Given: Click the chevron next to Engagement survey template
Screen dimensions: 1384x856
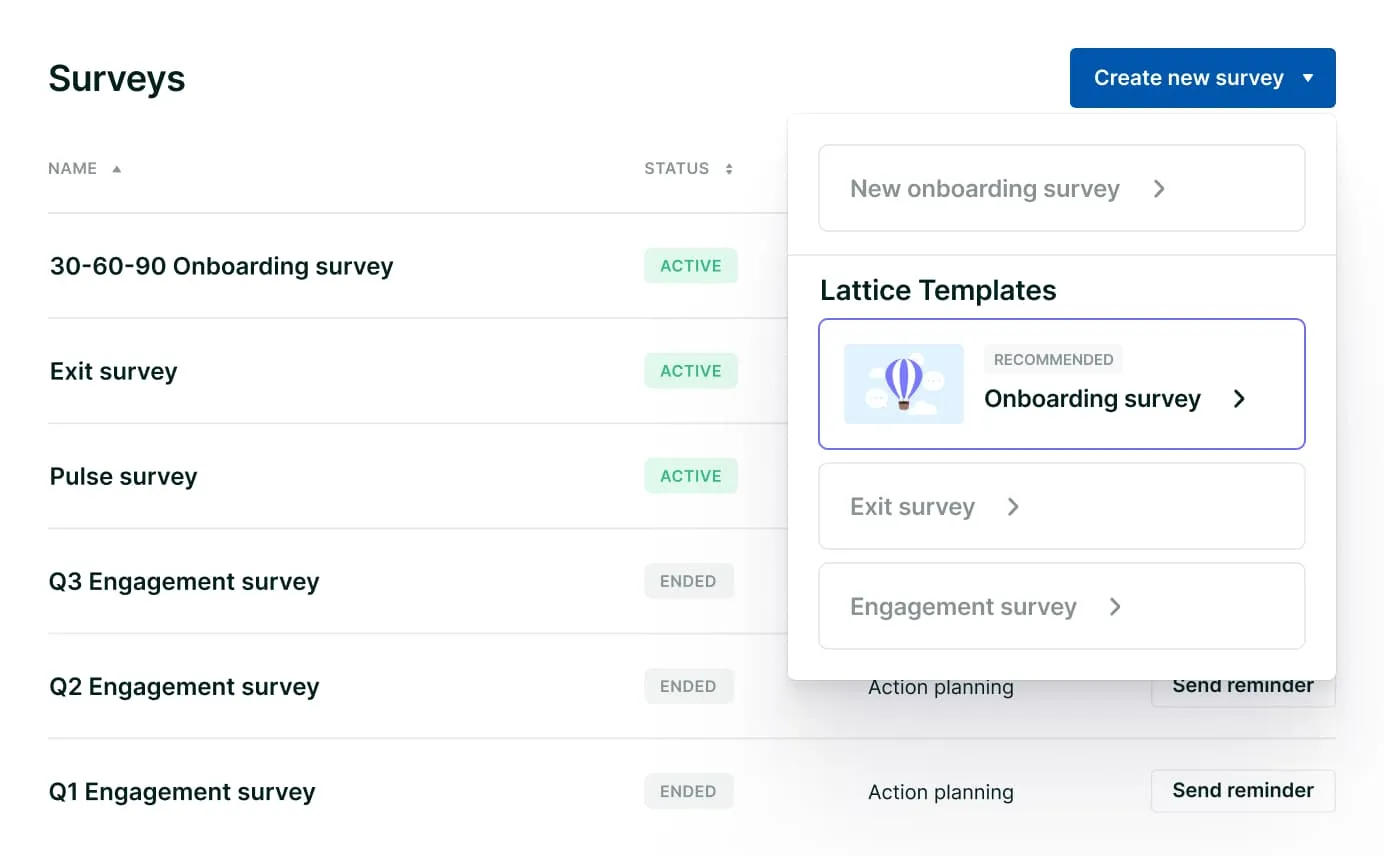Looking at the screenshot, I should (x=1115, y=607).
